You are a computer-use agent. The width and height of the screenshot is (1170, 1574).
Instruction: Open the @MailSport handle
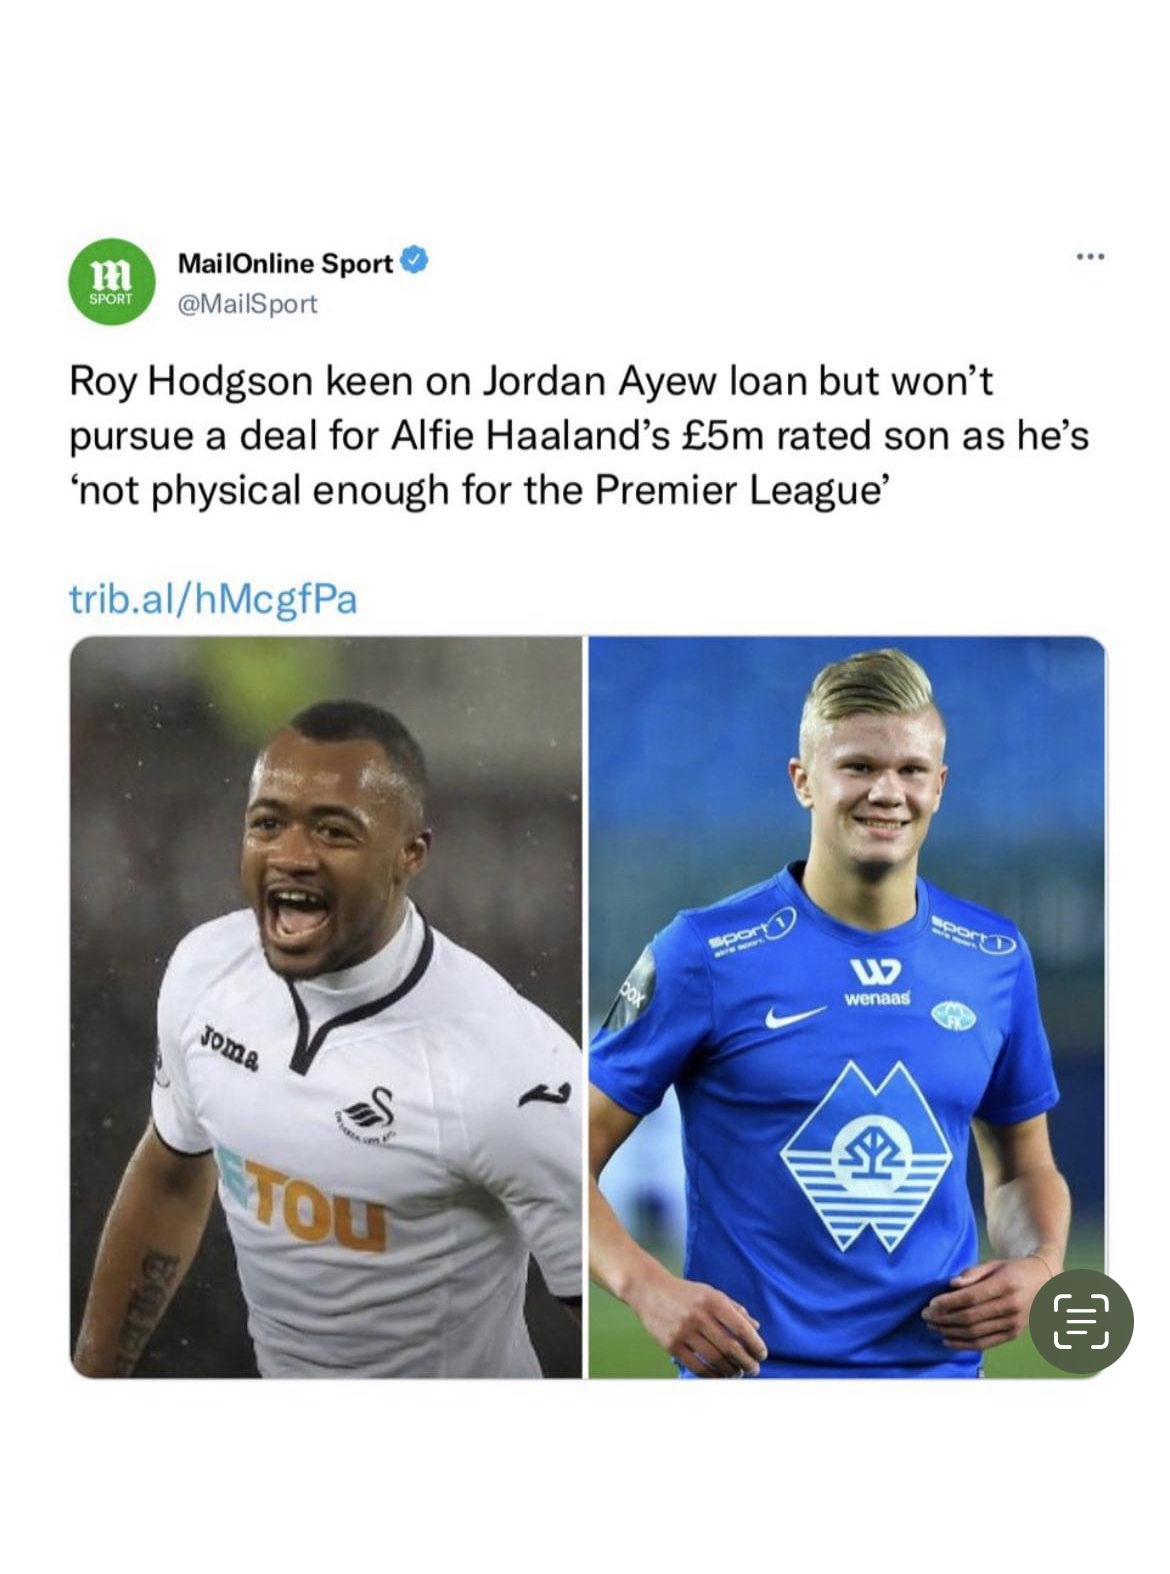pos(247,304)
